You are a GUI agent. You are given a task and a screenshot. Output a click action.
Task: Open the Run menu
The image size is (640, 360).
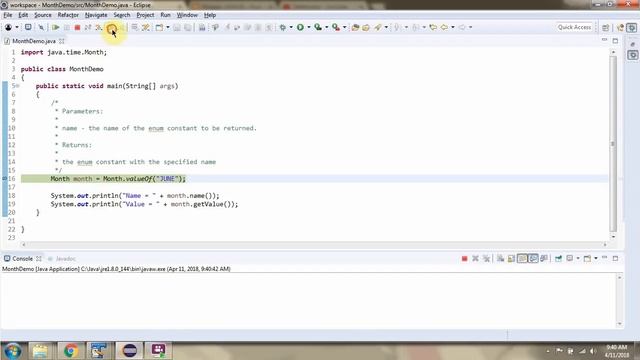pyautogui.click(x=165, y=15)
